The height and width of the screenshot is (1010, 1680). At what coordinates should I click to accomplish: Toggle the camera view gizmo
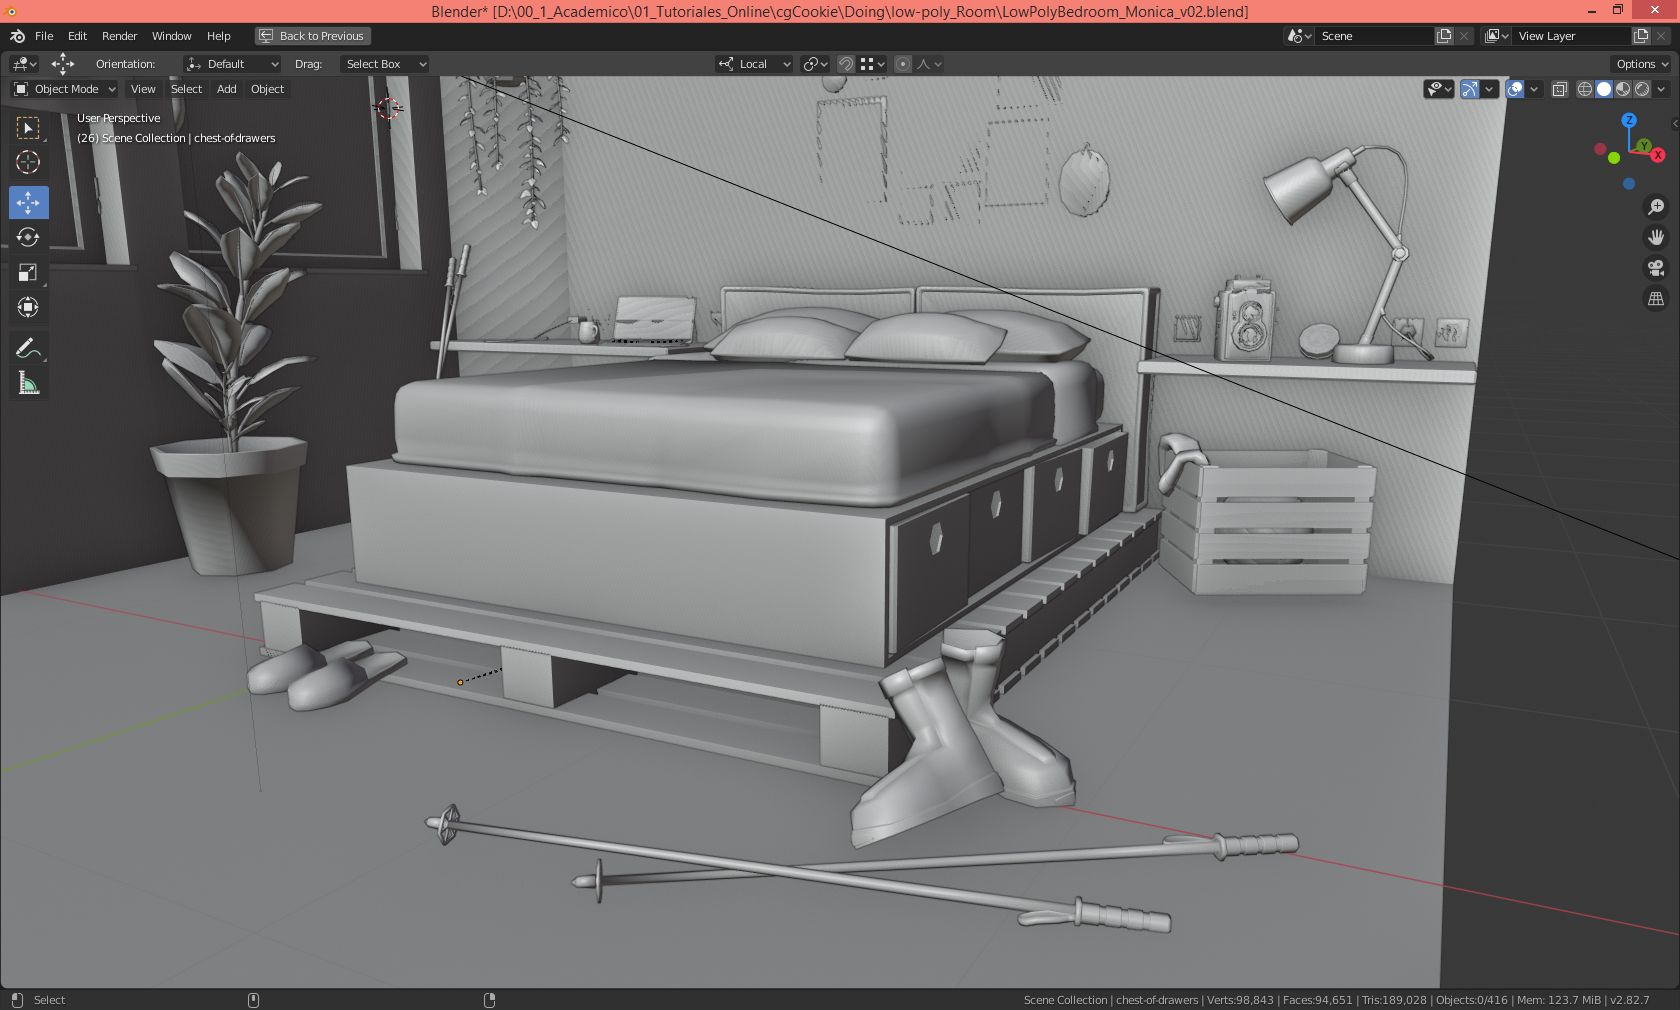[1656, 268]
